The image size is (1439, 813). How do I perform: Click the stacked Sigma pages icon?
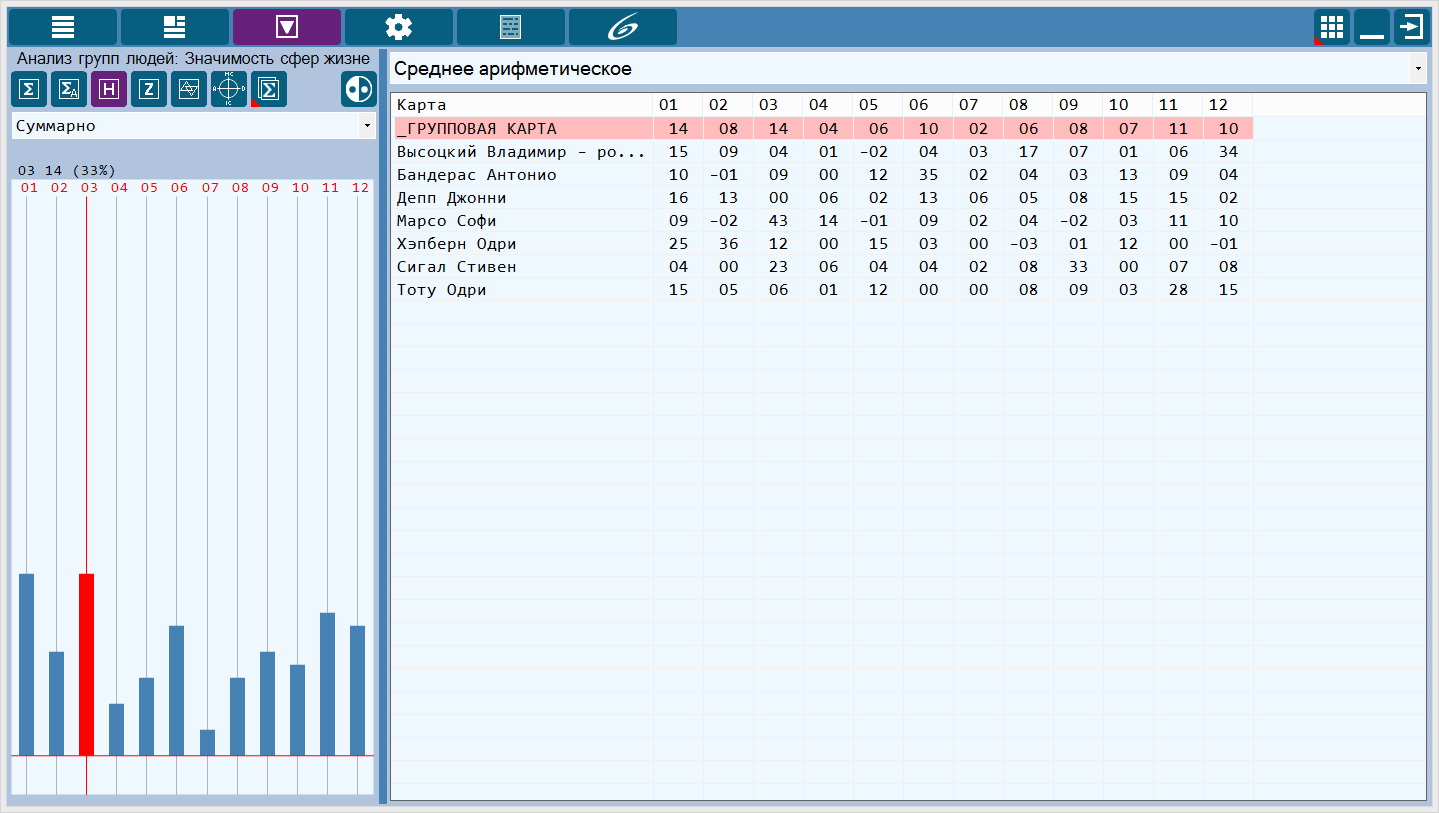click(x=269, y=89)
